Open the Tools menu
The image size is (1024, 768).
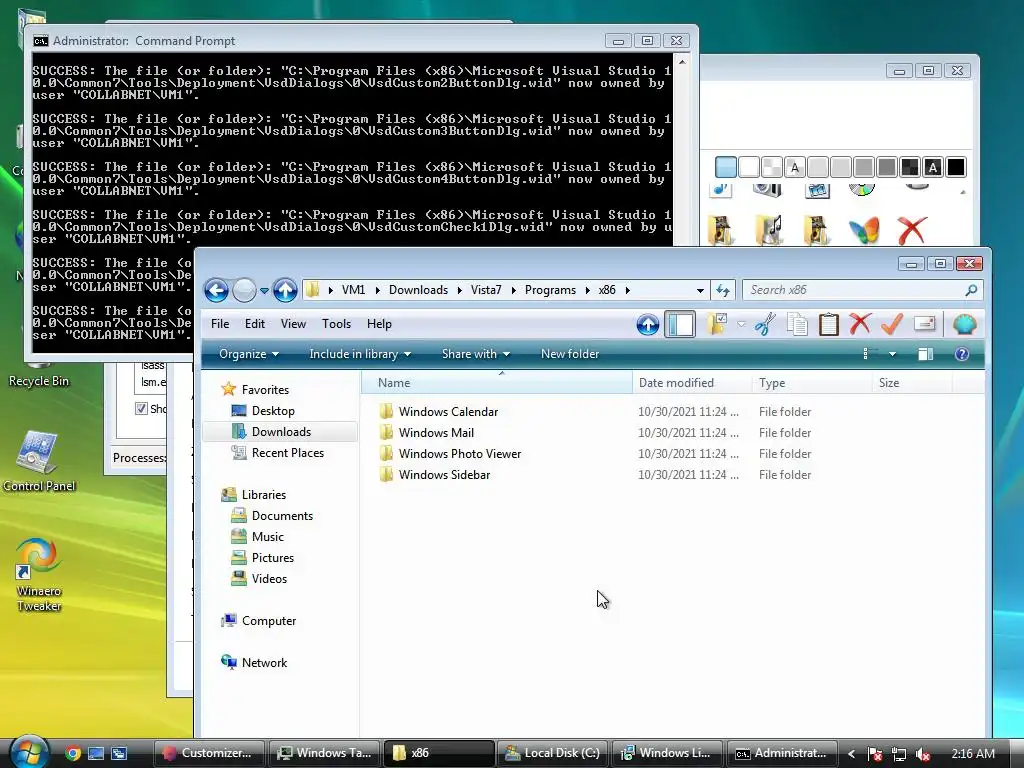(x=336, y=324)
